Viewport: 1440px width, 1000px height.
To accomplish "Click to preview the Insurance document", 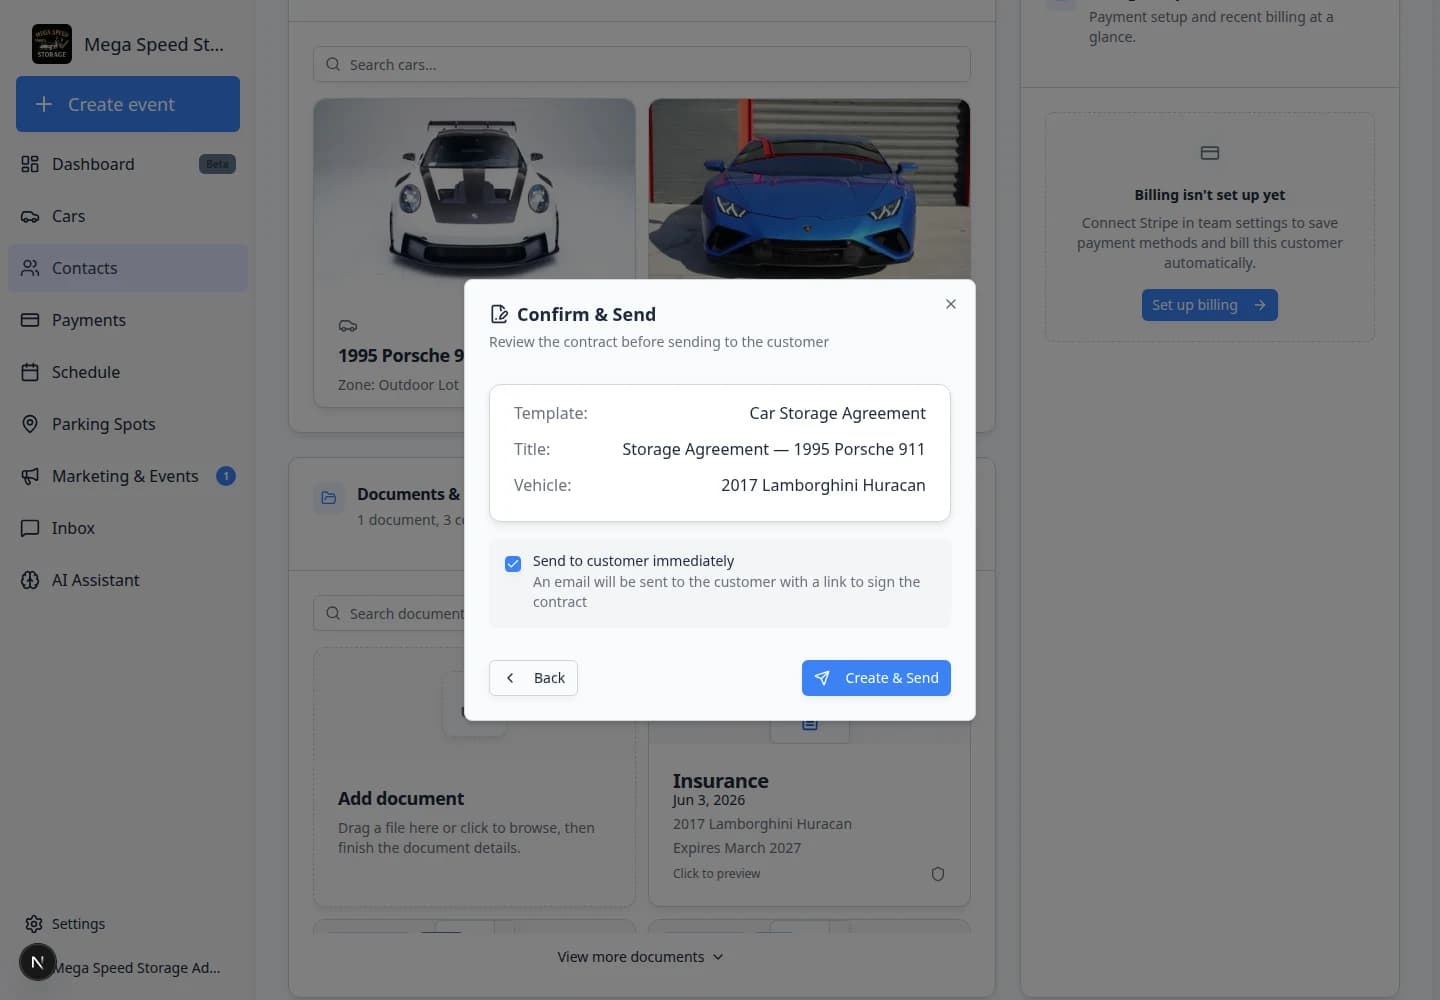I will (716, 874).
